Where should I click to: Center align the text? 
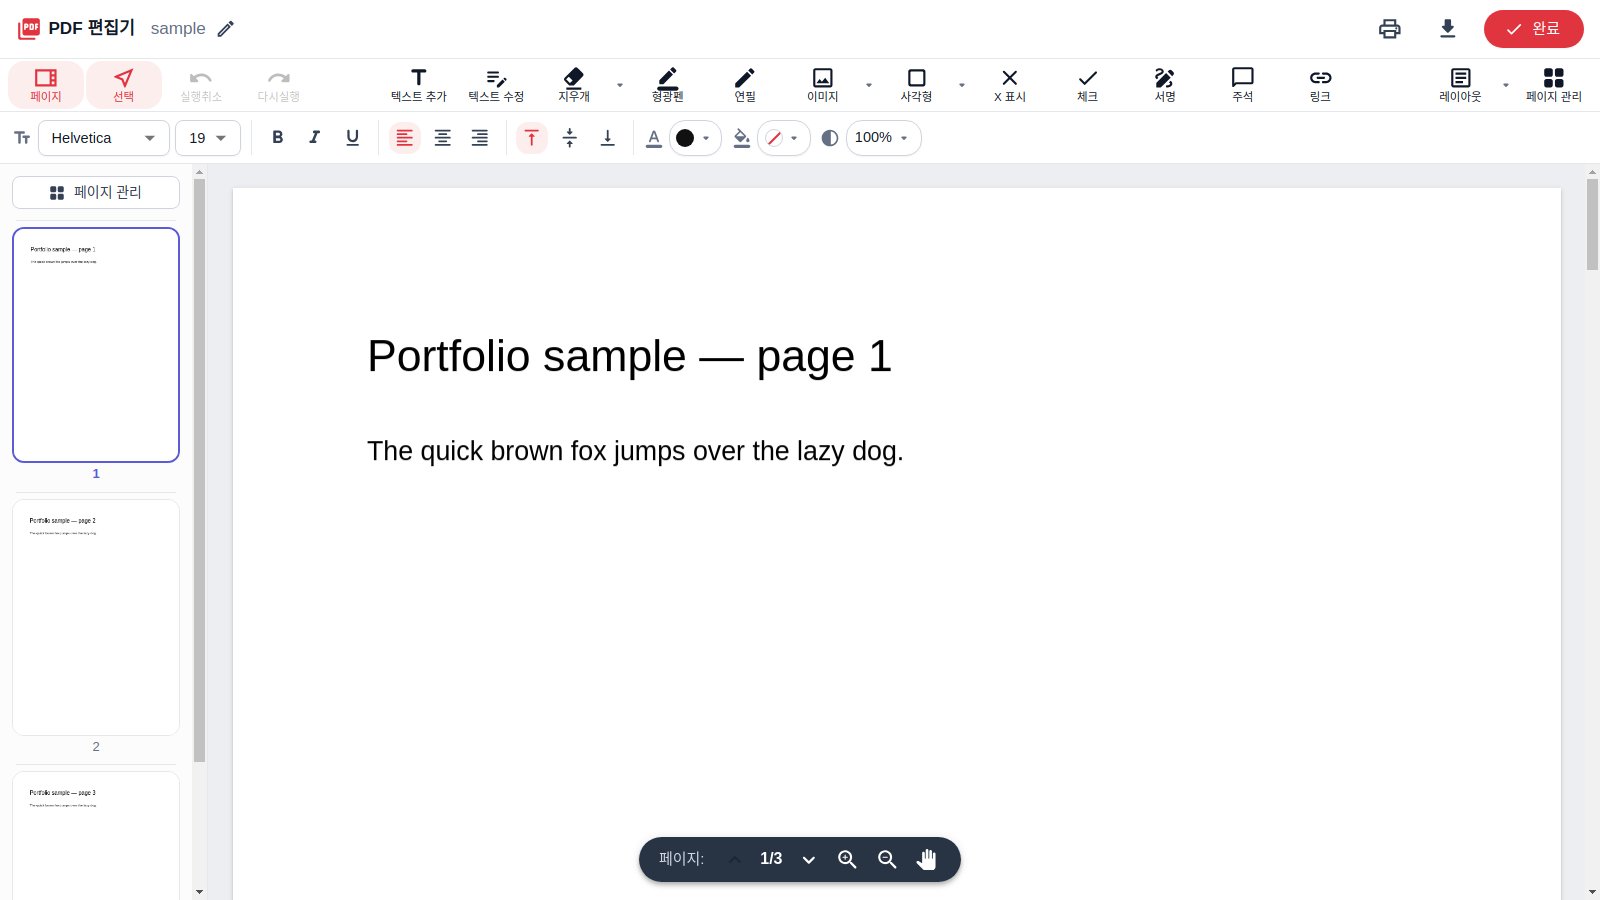coord(442,138)
